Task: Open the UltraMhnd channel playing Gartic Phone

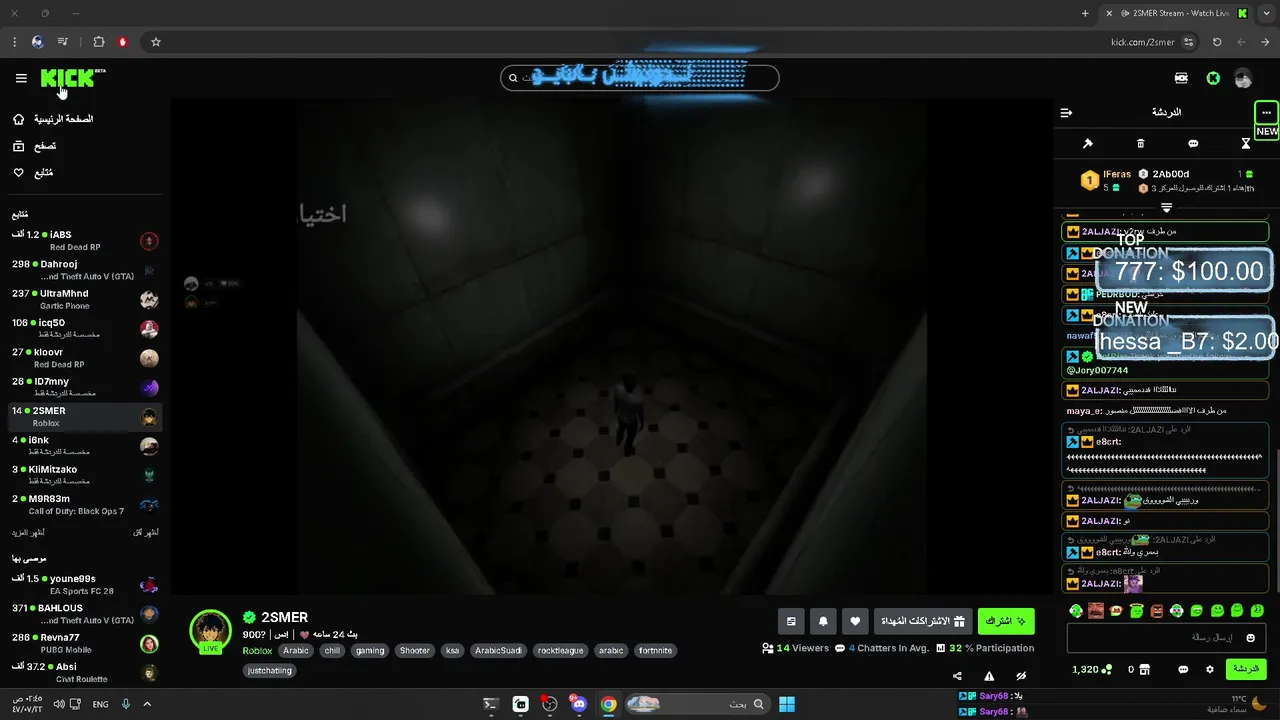Action: pyautogui.click(x=85, y=299)
